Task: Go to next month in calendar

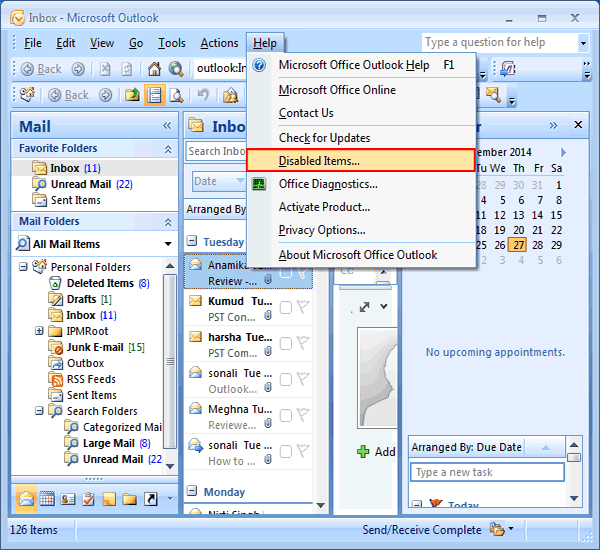Action: click(563, 152)
